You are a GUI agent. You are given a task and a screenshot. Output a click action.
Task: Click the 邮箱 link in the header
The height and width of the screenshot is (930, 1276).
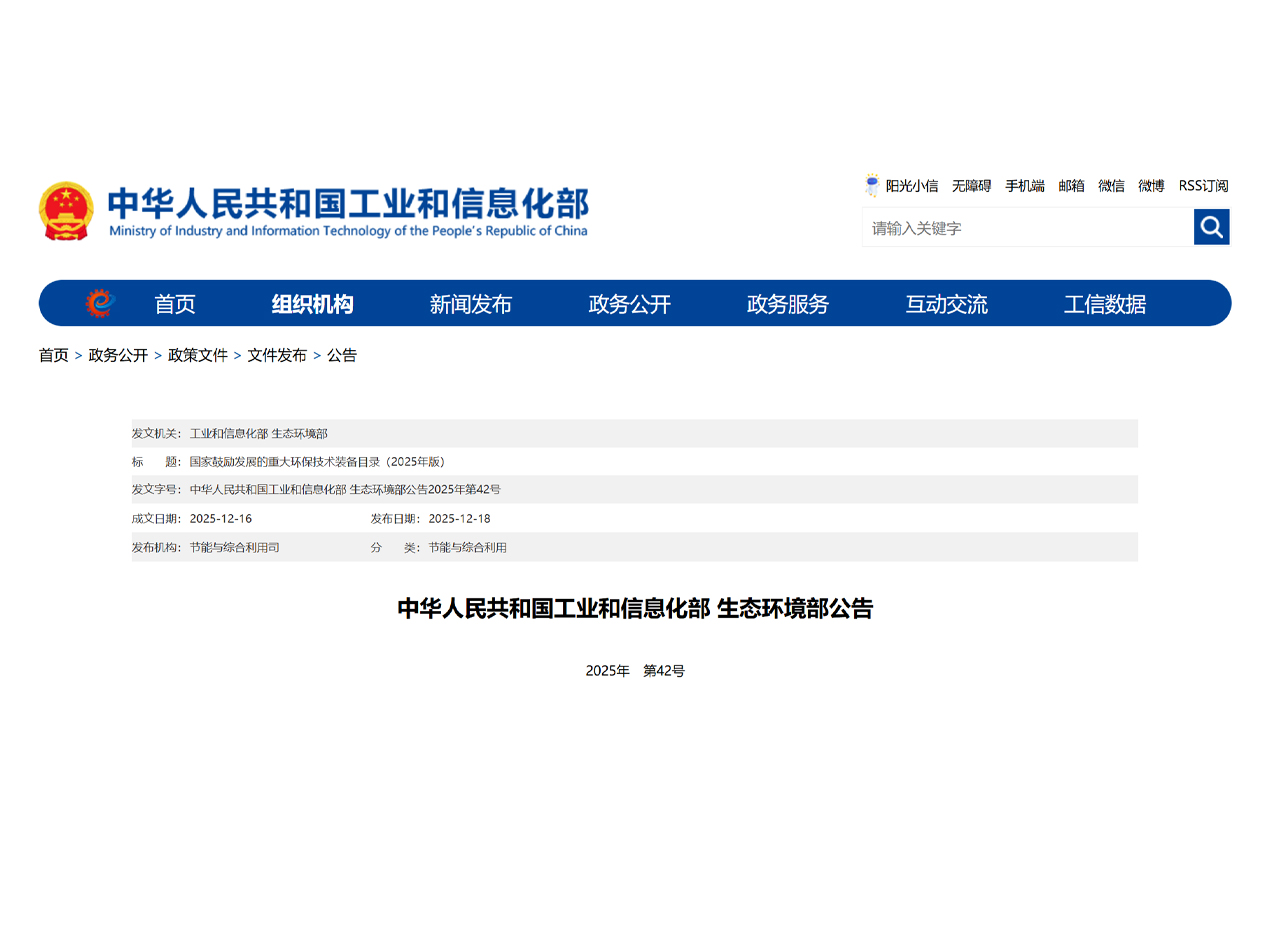point(1071,186)
